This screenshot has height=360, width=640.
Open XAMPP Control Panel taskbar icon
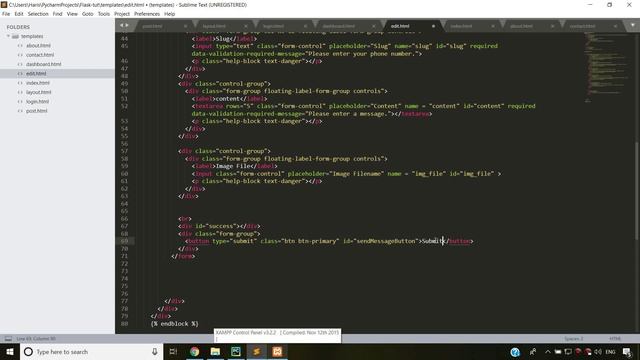(277, 351)
